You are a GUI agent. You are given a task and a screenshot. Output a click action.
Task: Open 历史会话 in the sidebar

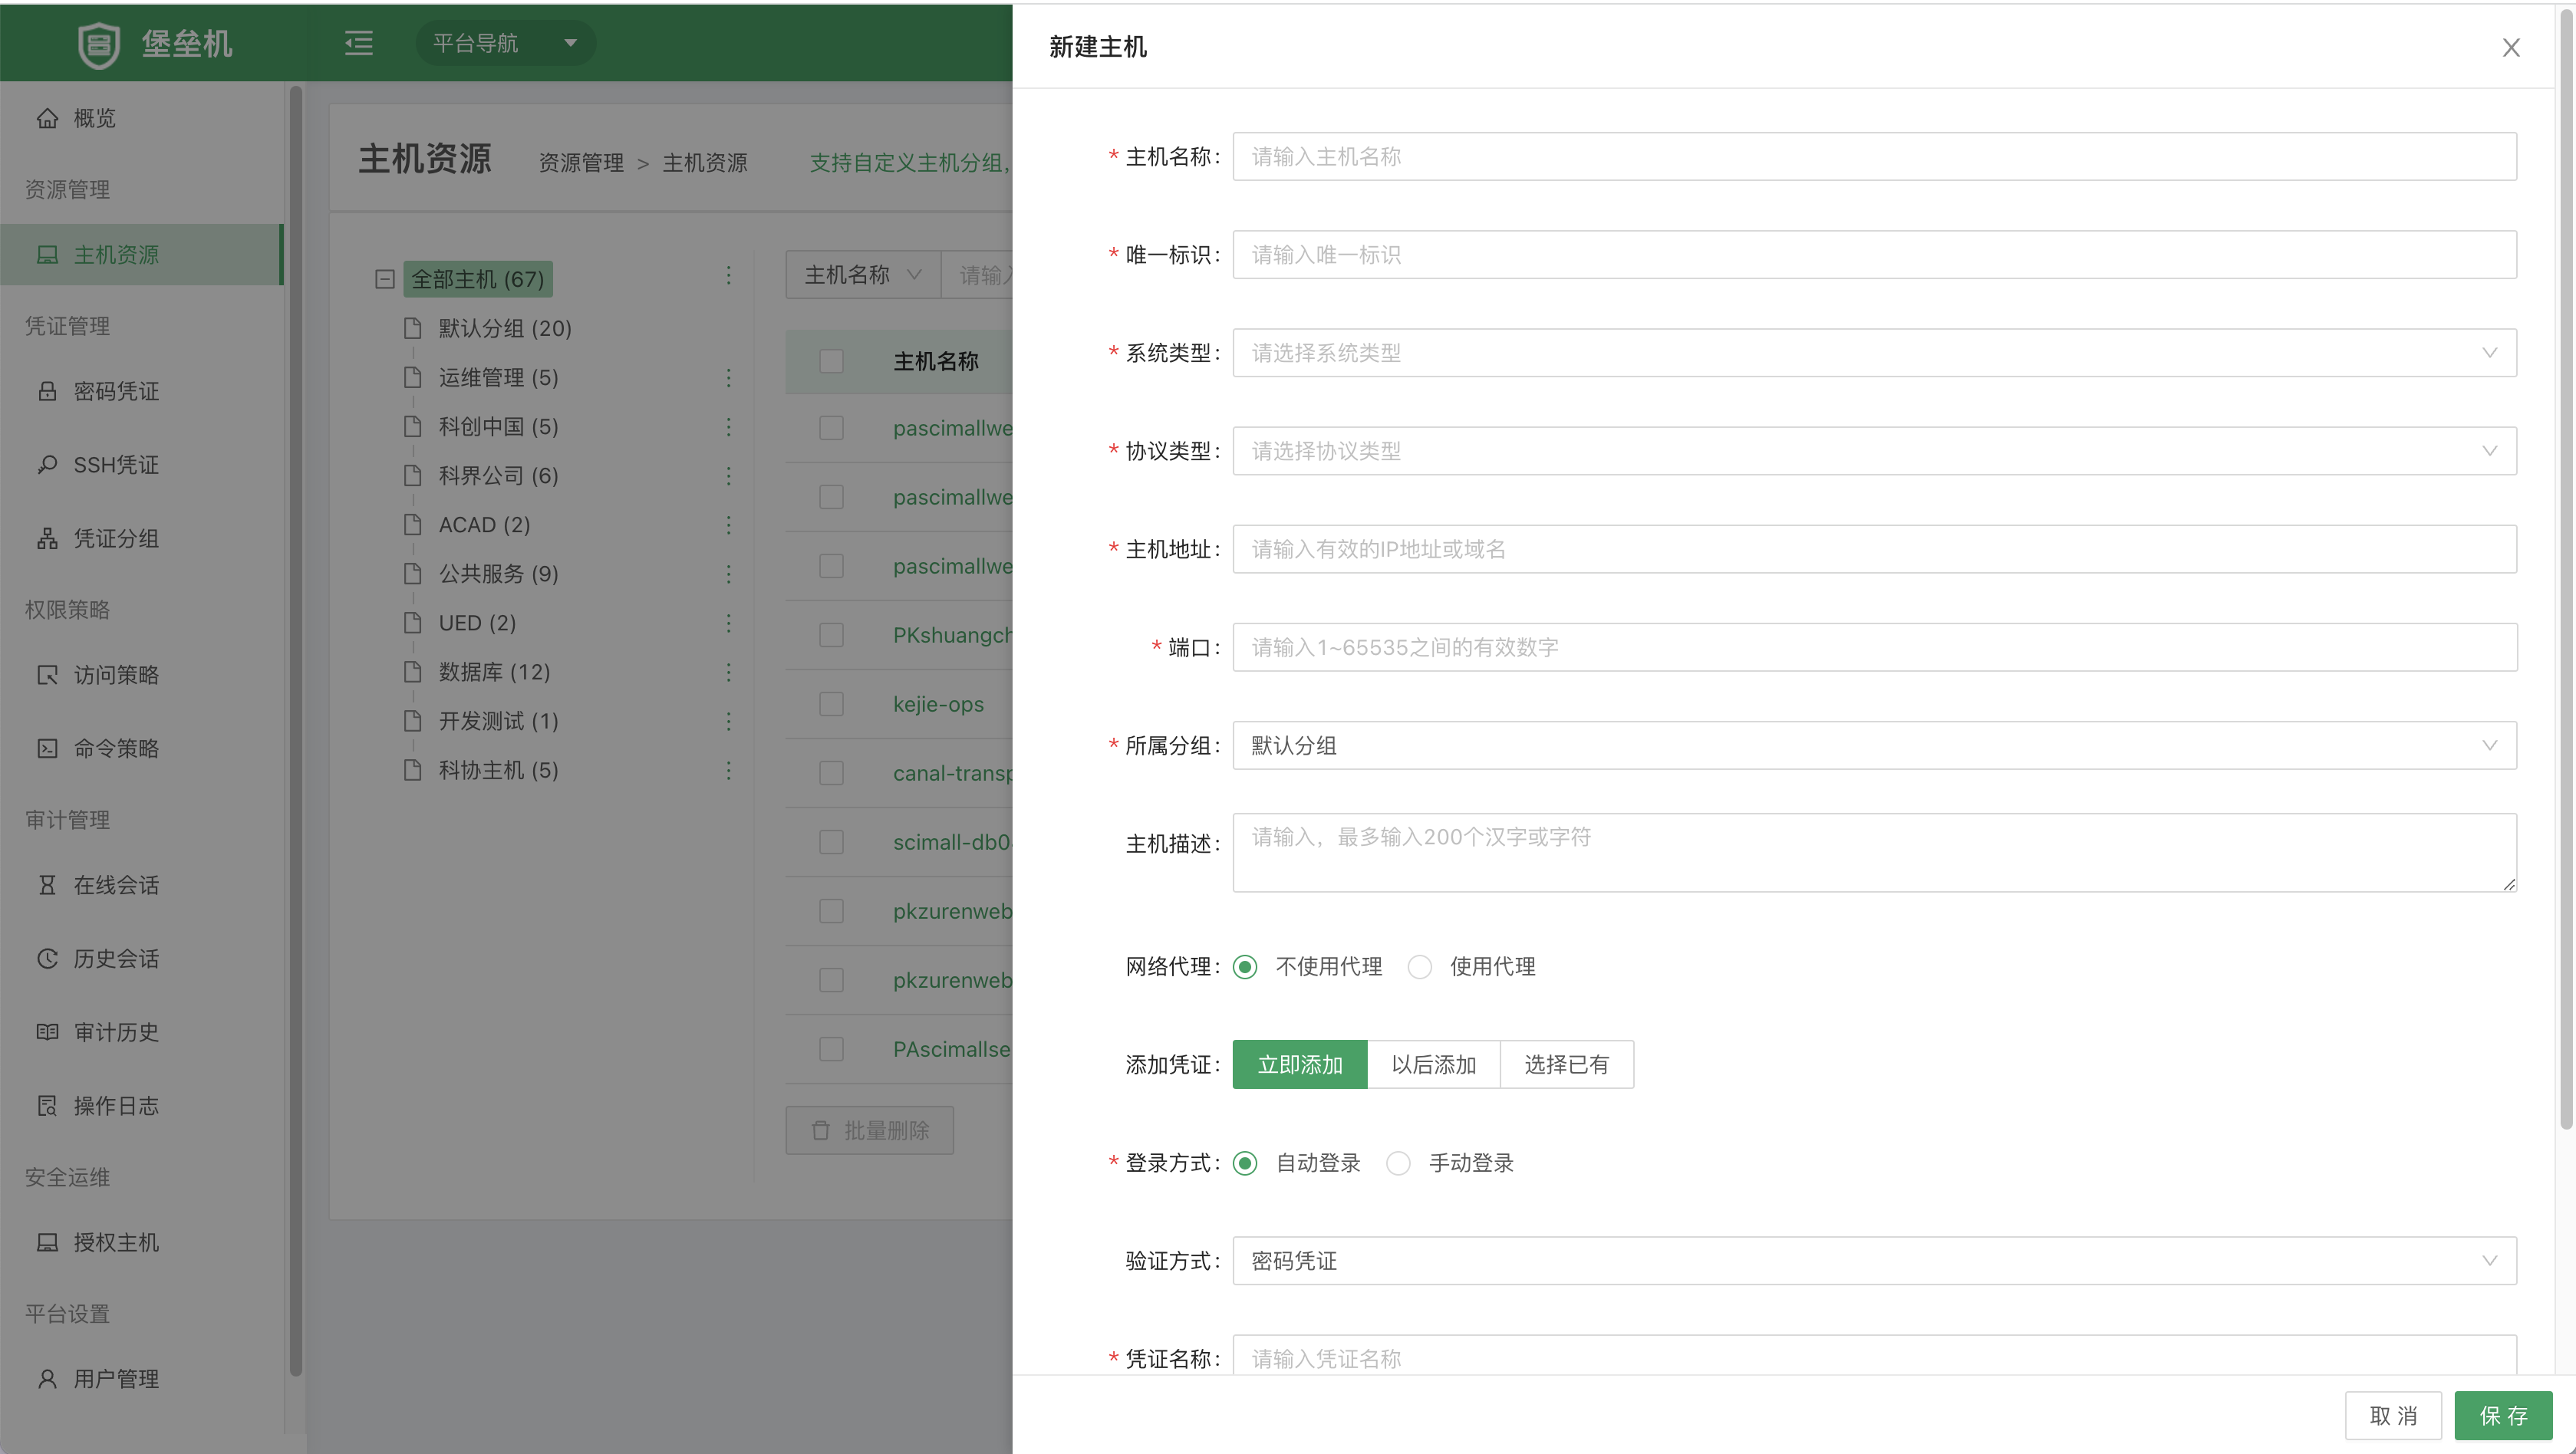coord(142,959)
